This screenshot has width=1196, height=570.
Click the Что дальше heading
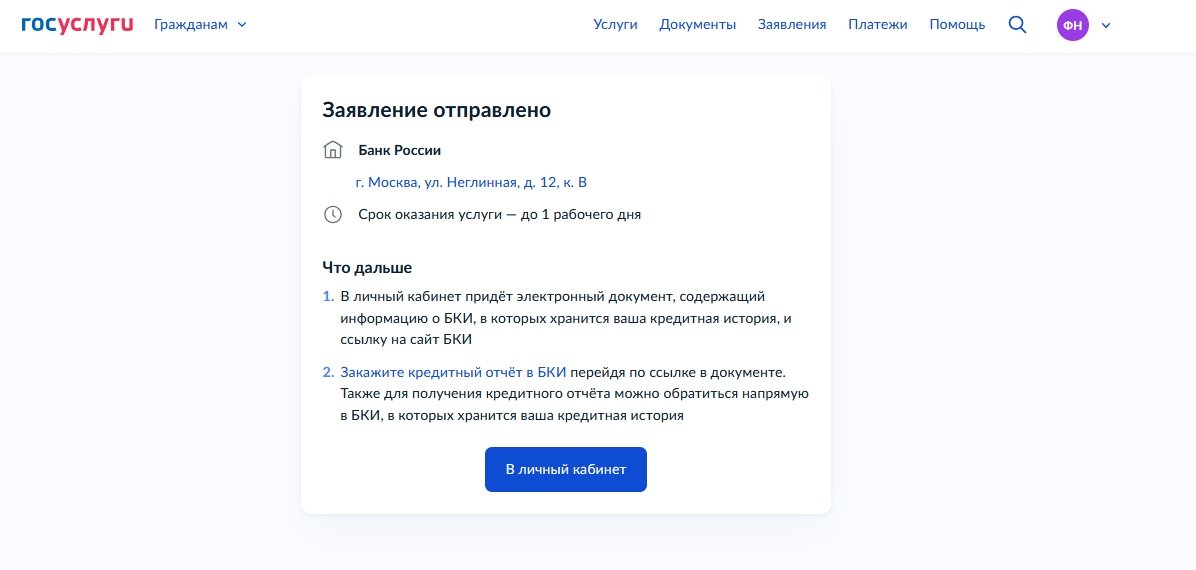point(367,267)
